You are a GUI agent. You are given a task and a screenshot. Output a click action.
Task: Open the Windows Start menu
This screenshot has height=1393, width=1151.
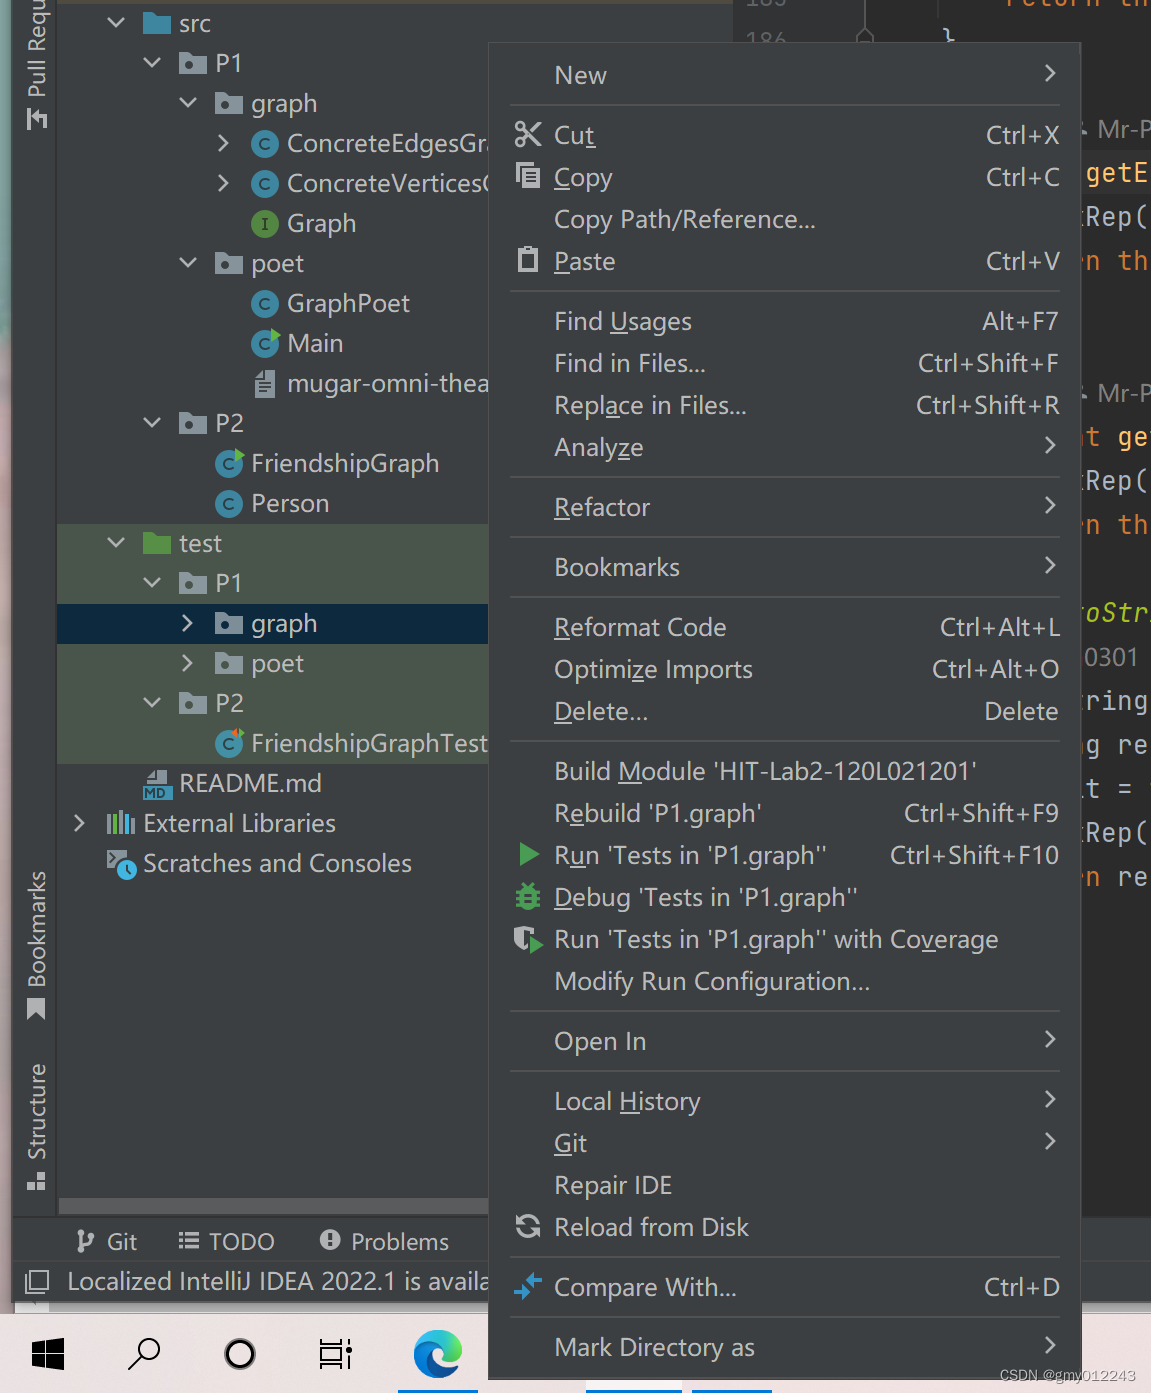coord(48,1354)
